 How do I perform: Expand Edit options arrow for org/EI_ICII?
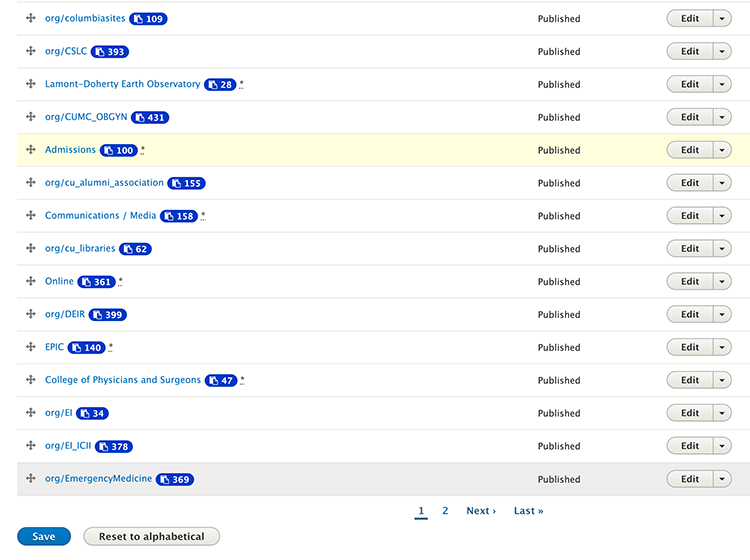pyautogui.click(x=722, y=446)
